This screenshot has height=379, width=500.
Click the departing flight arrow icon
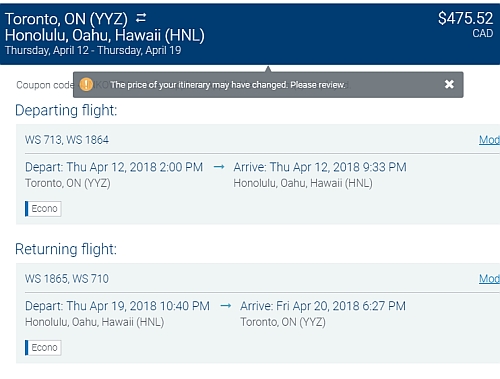click(x=219, y=167)
